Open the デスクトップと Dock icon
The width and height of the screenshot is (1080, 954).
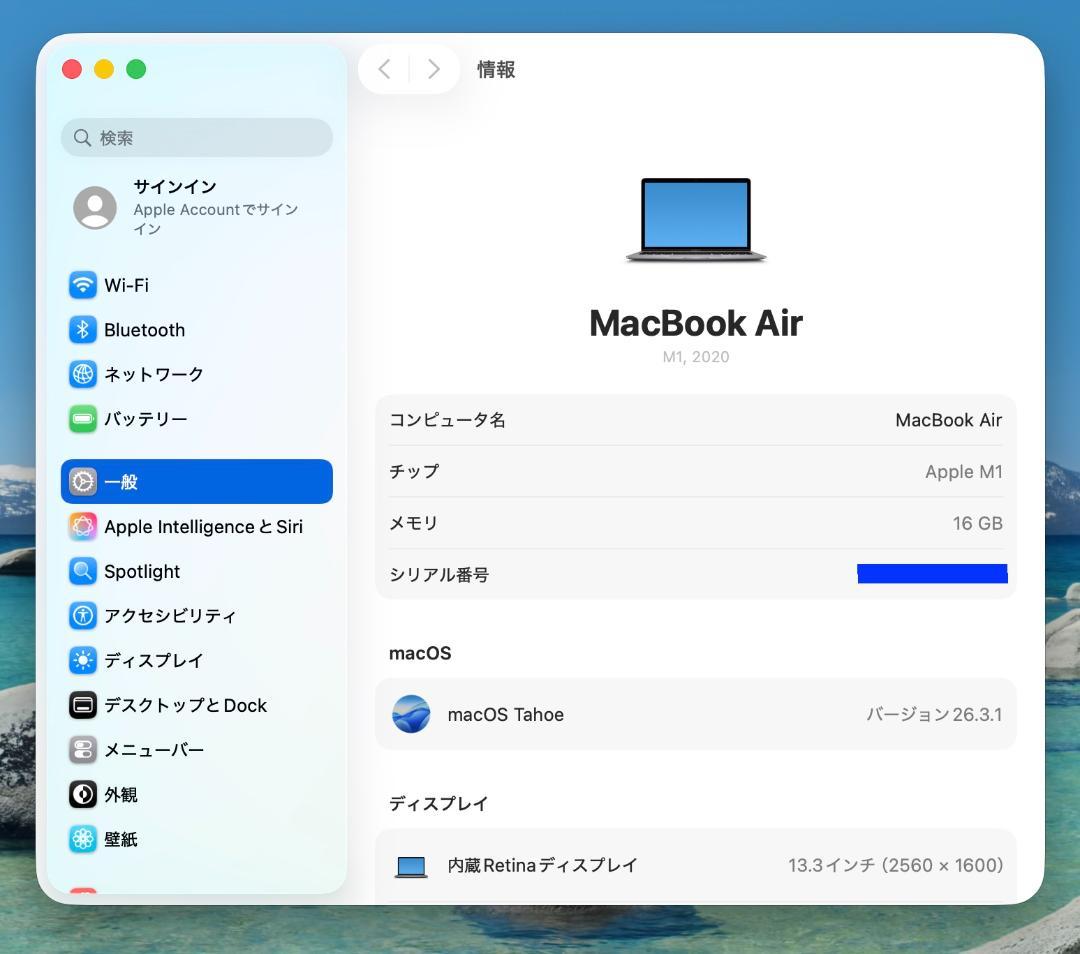pos(83,705)
